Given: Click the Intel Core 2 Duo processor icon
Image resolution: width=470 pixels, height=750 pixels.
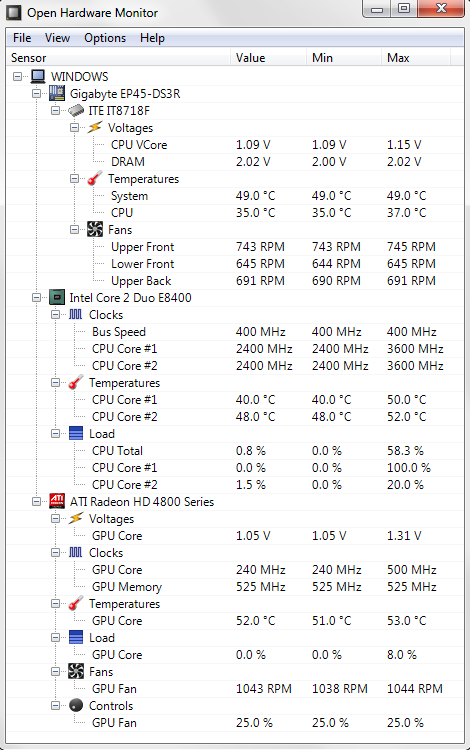Looking at the screenshot, I should pyautogui.click(x=57, y=298).
